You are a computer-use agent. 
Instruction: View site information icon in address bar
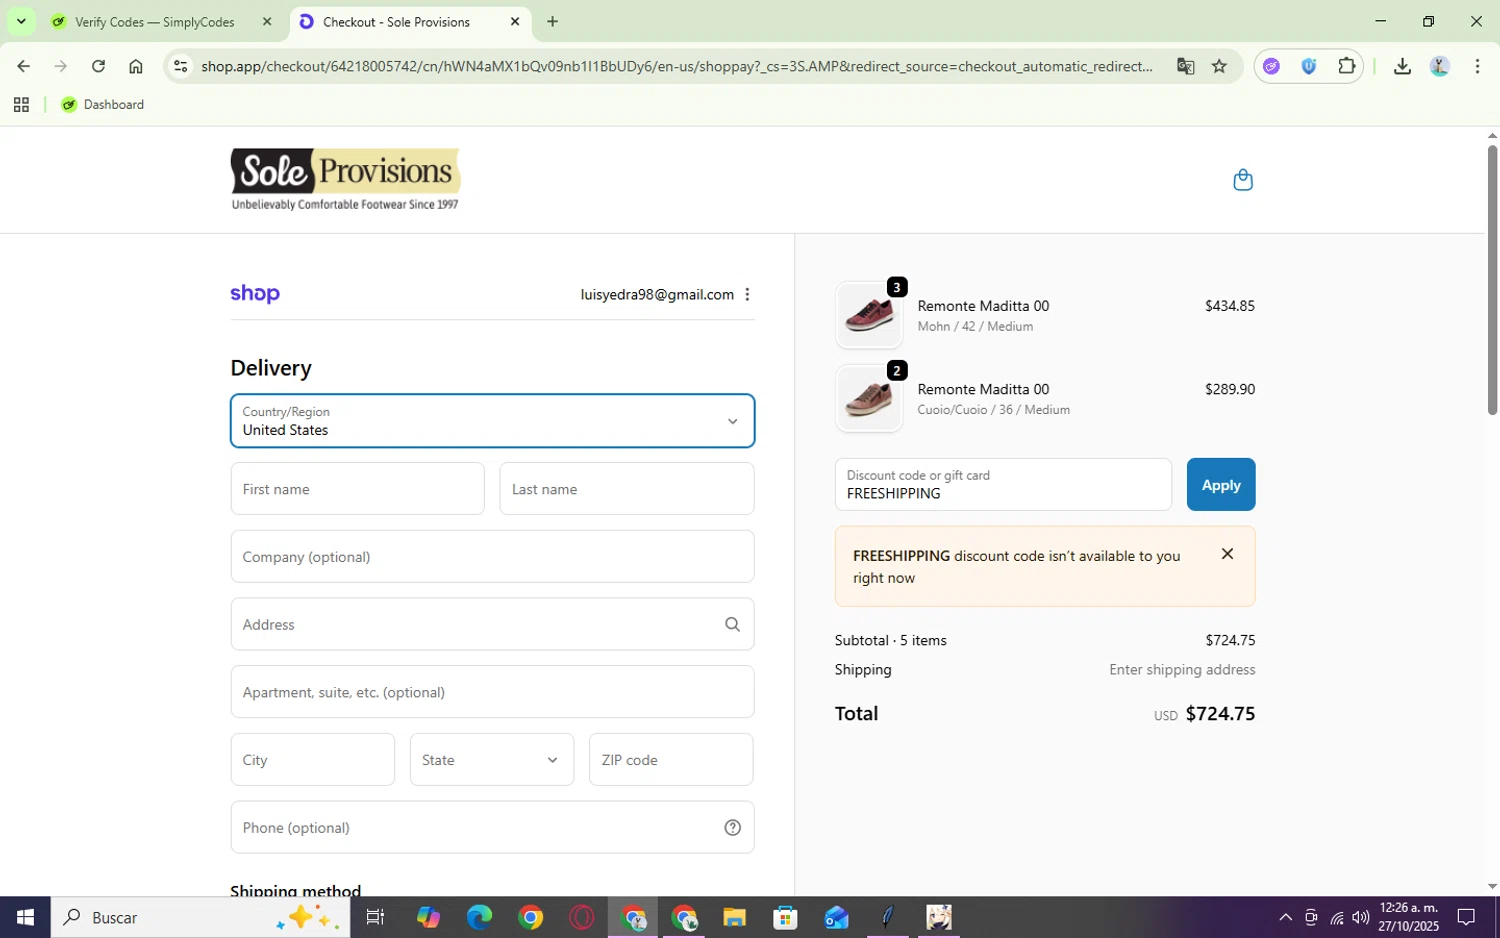(180, 66)
